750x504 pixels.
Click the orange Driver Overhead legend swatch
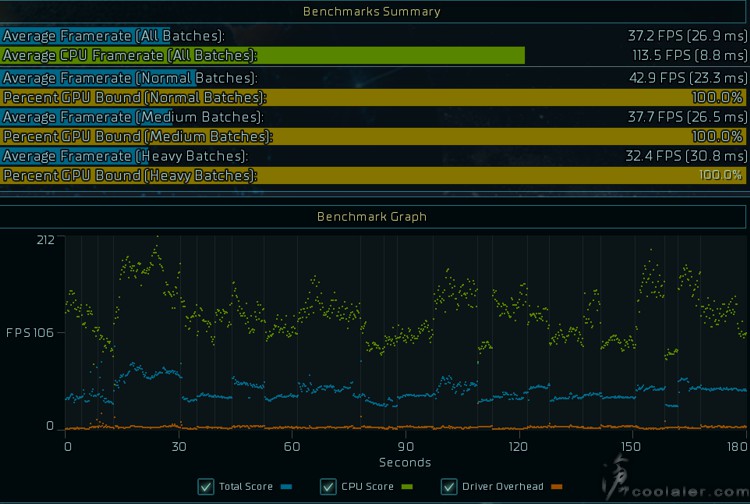pyautogui.click(x=556, y=487)
